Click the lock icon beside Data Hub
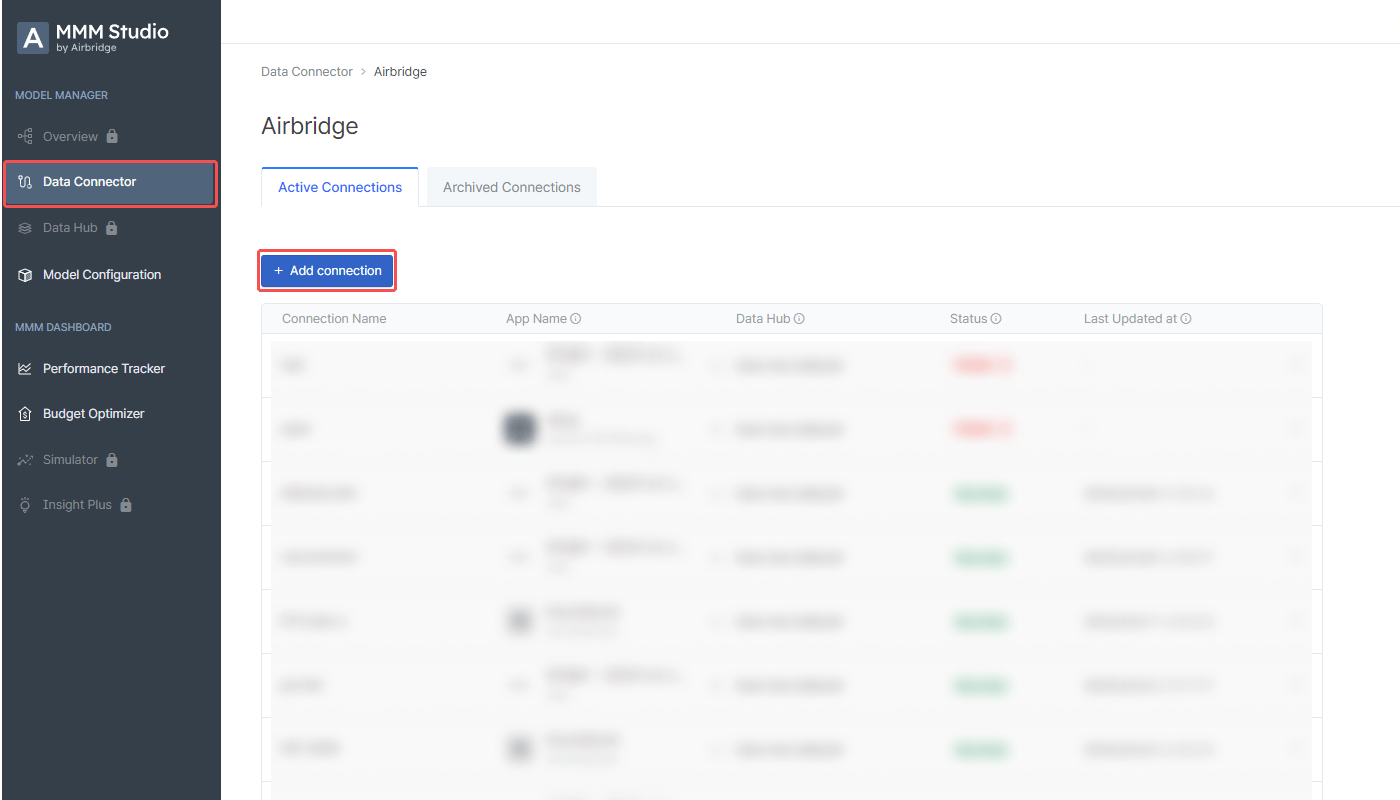The width and height of the screenshot is (1400, 800). coord(112,227)
